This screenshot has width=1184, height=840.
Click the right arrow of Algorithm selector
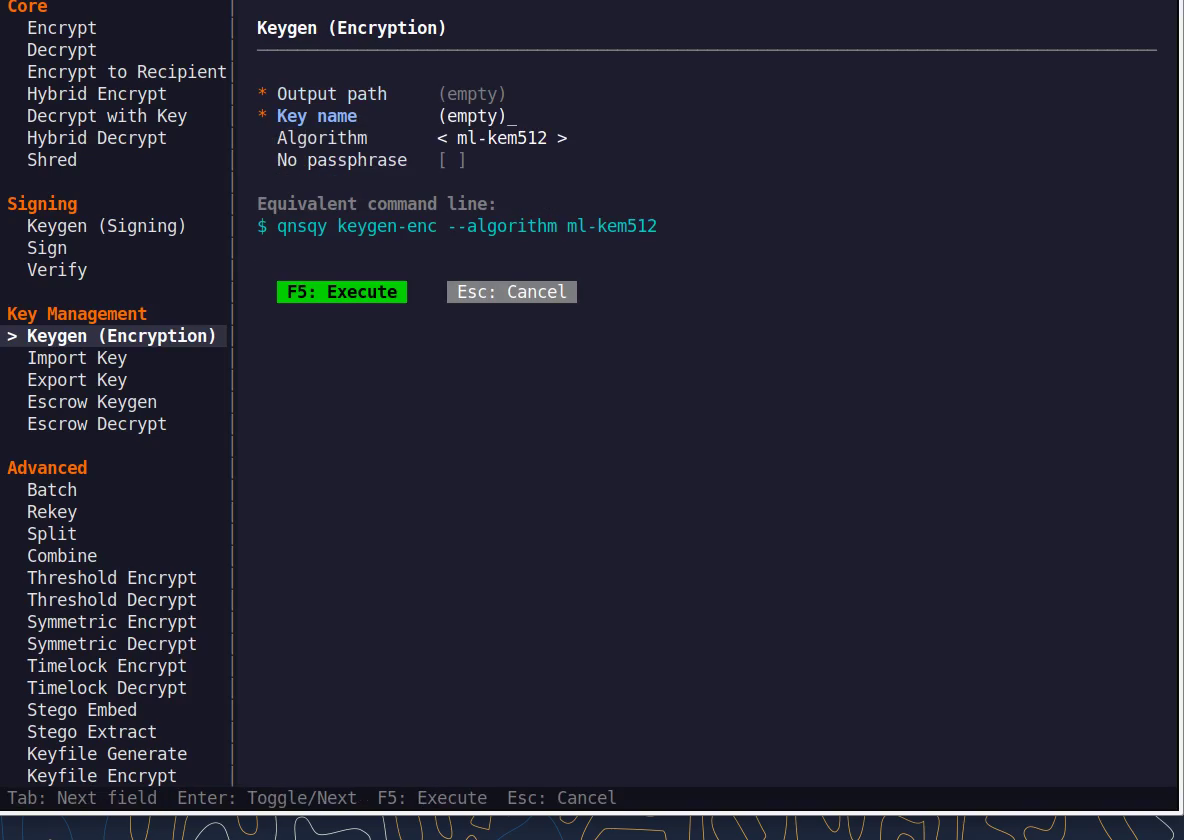562,137
